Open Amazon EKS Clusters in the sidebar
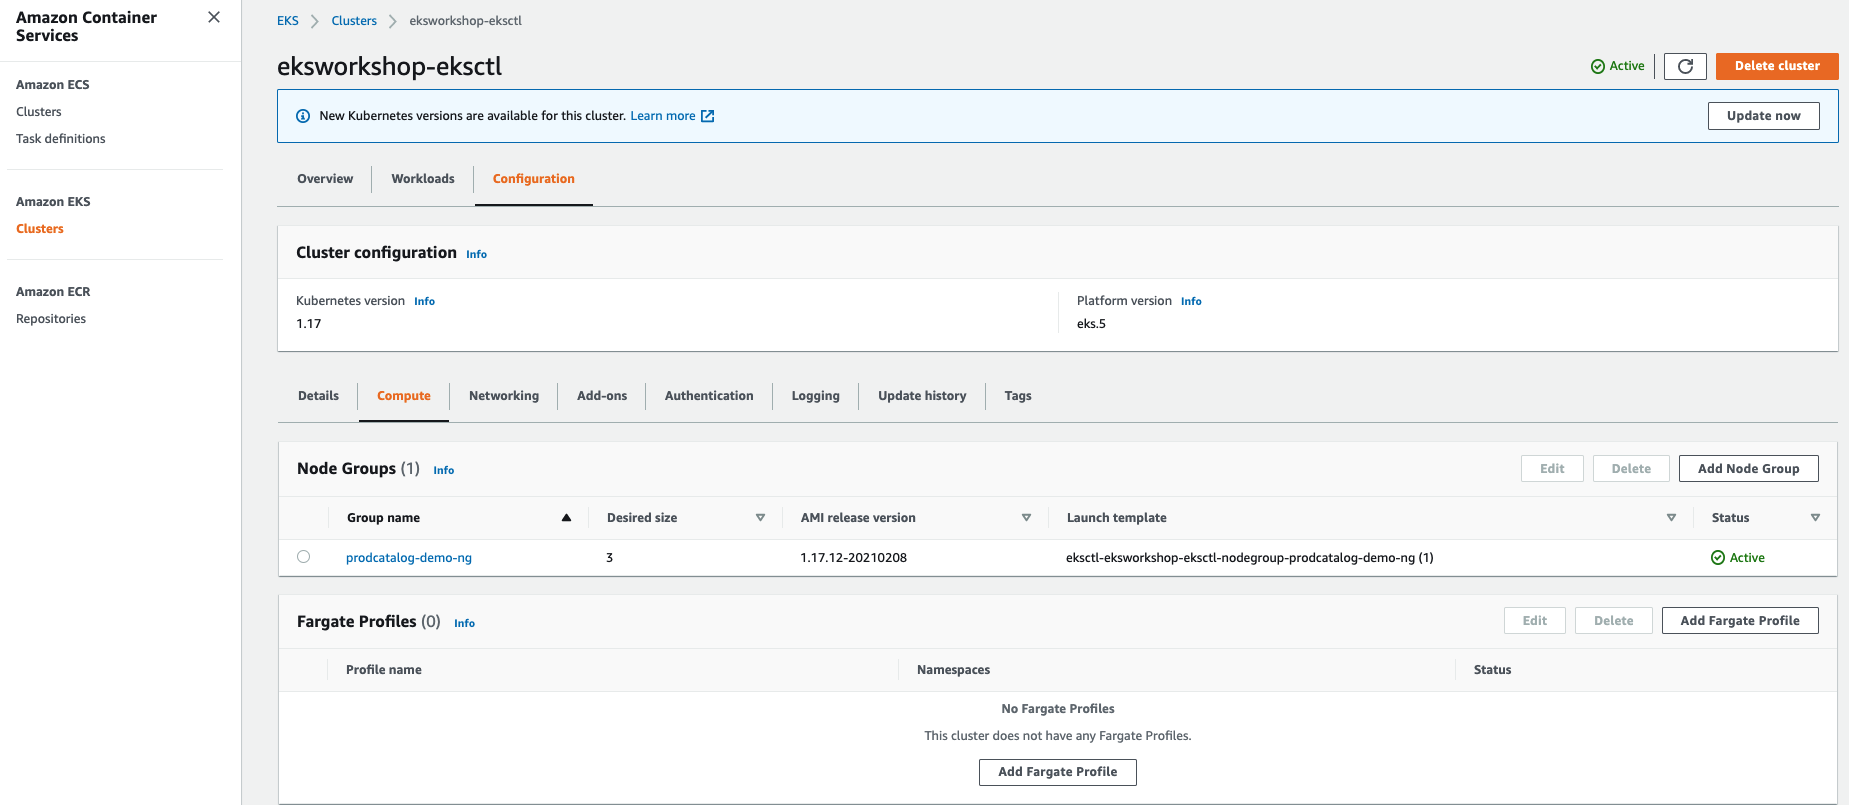This screenshot has height=805, width=1849. click(x=40, y=229)
